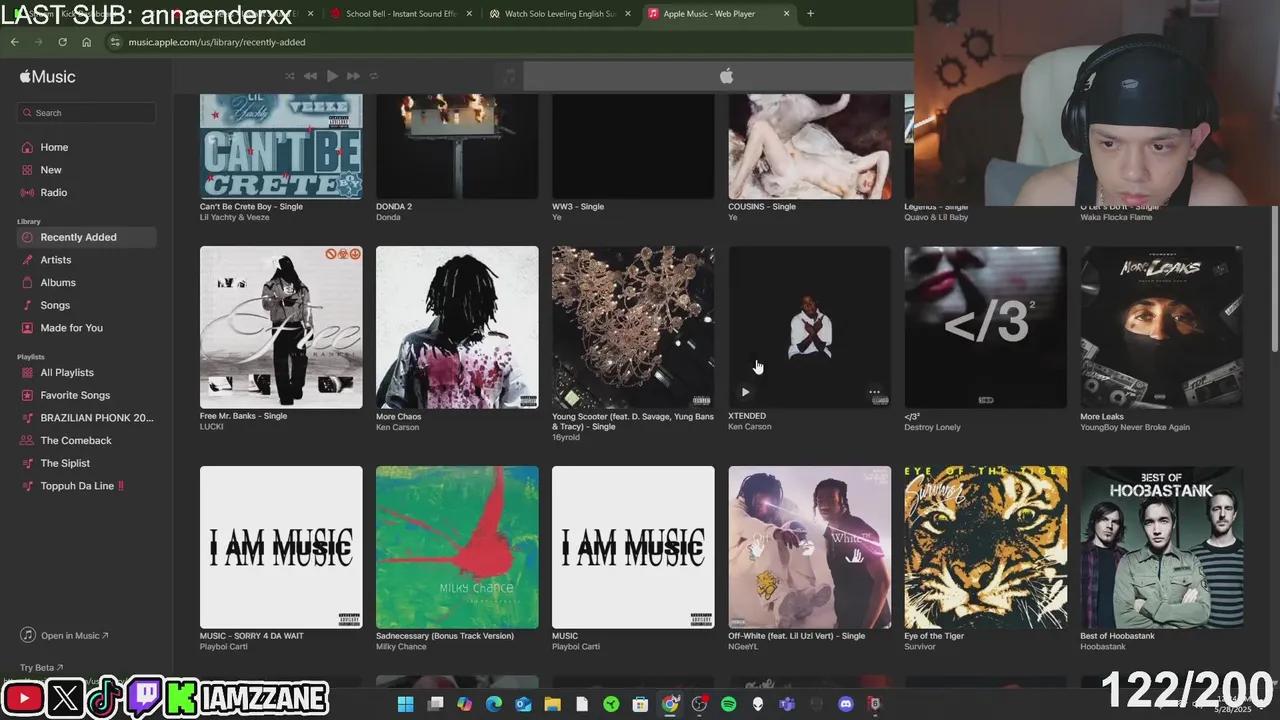Image resolution: width=1280 pixels, height=720 pixels.
Task: Open Spotify from the taskbar
Action: pos(728,705)
